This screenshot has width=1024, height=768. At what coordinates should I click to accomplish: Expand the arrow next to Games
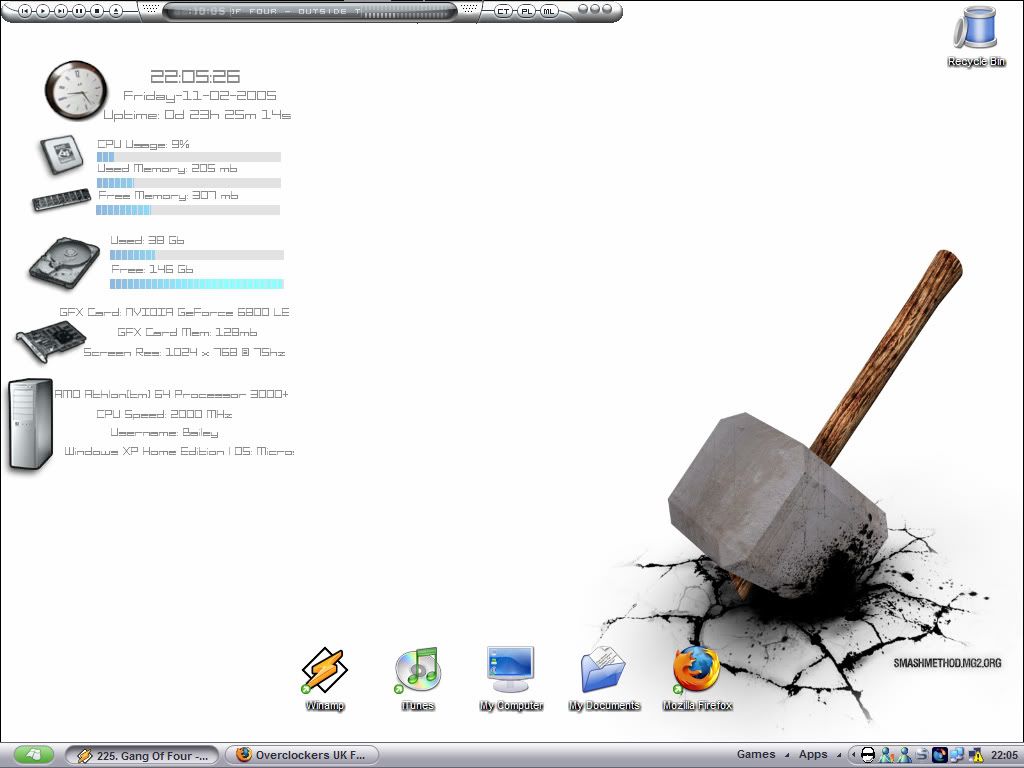[786, 755]
